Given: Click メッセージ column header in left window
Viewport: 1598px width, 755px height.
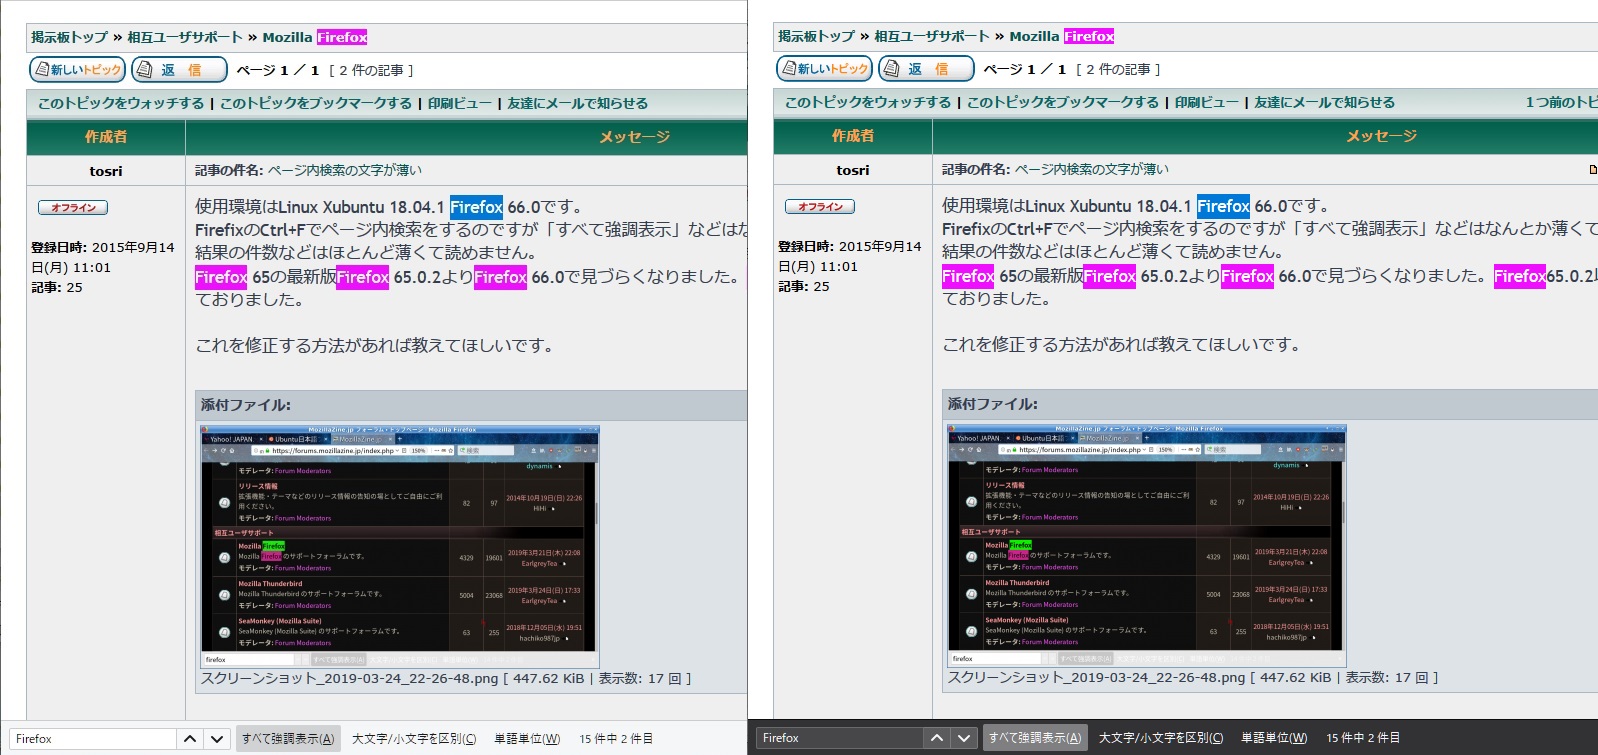Looking at the screenshot, I should [x=635, y=137].
